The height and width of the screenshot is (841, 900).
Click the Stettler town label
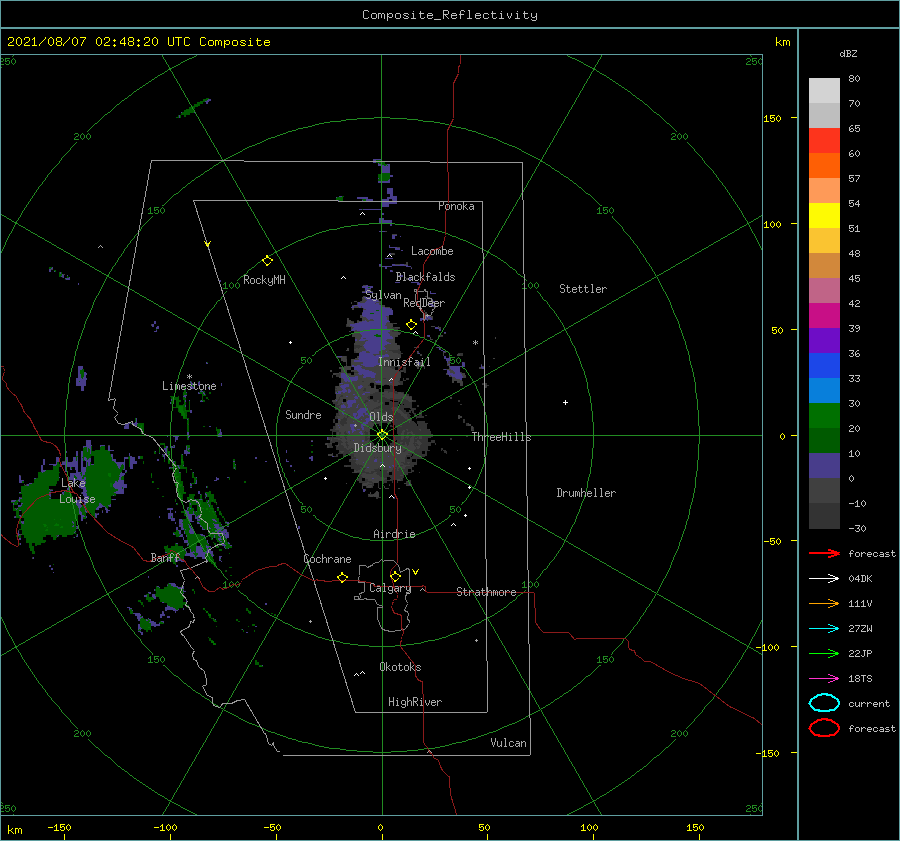point(583,289)
